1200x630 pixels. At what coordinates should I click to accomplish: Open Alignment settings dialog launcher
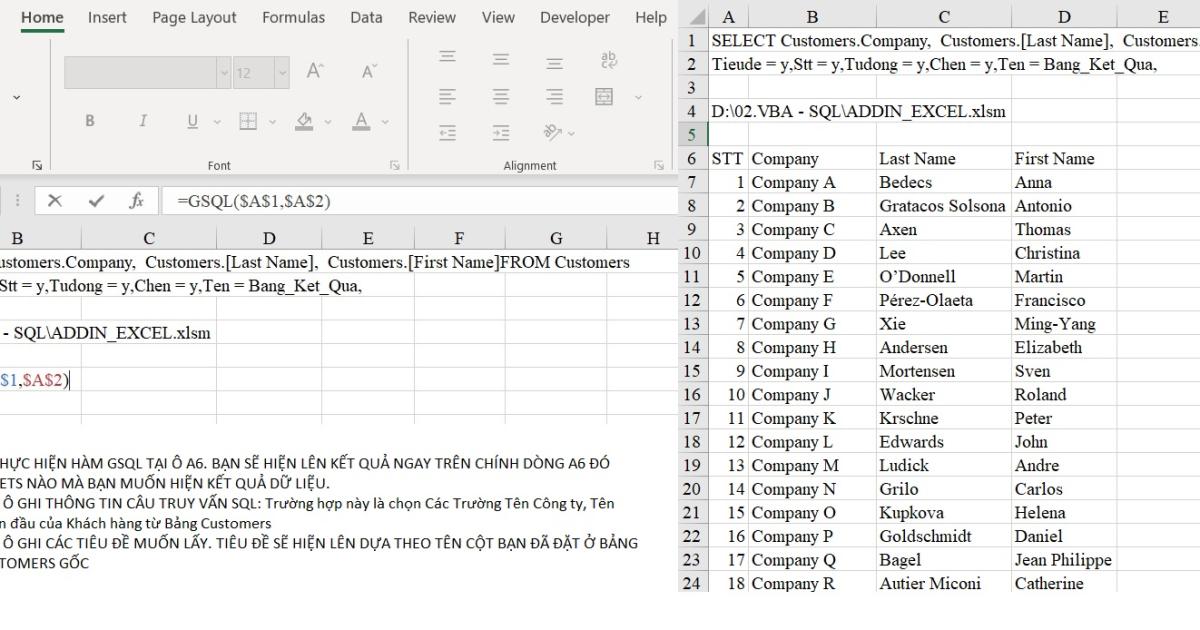pyautogui.click(x=658, y=165)
